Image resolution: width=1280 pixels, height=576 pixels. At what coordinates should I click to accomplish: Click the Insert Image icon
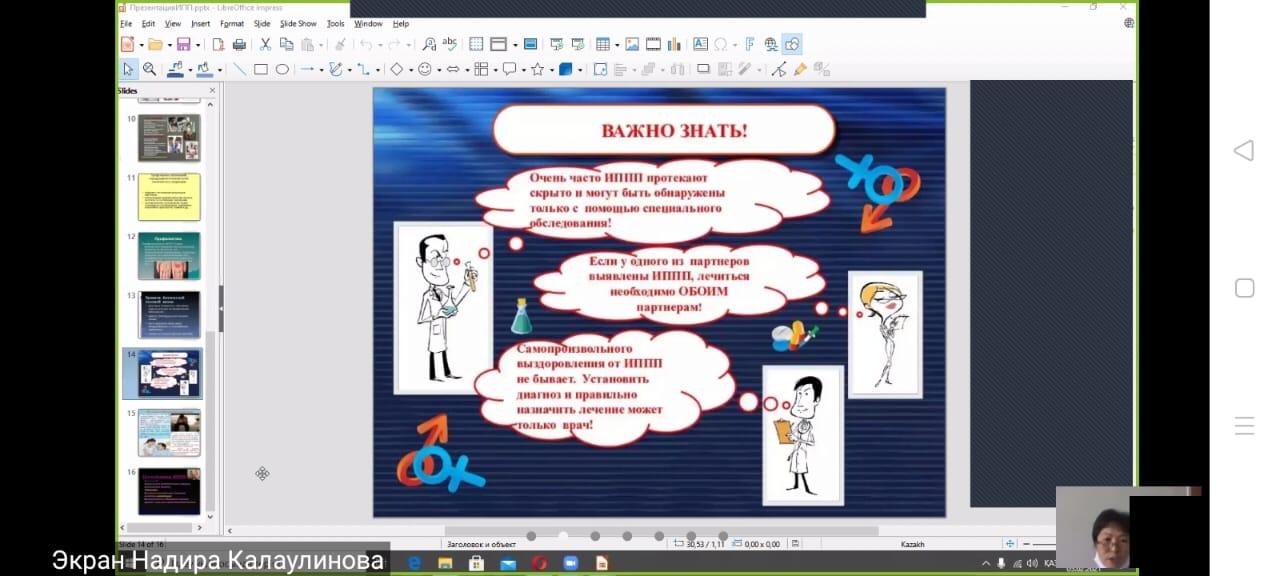tap(632, 44)
